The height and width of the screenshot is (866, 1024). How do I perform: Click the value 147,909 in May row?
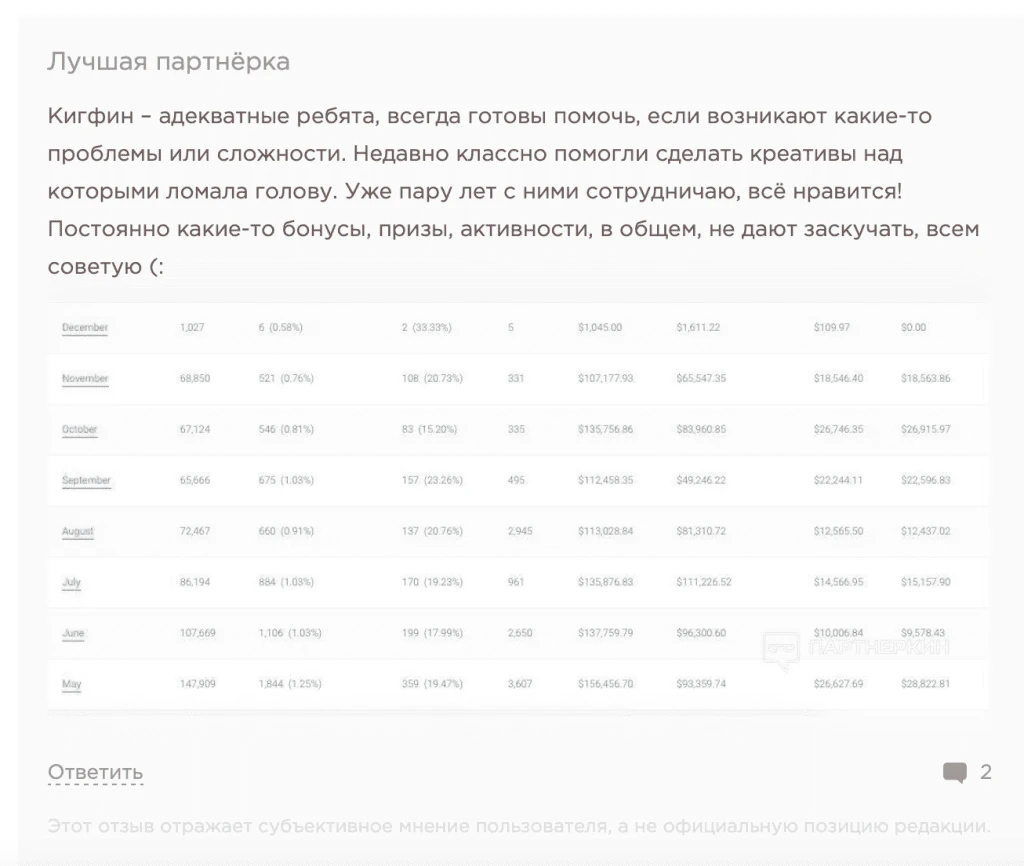[198, 684]
